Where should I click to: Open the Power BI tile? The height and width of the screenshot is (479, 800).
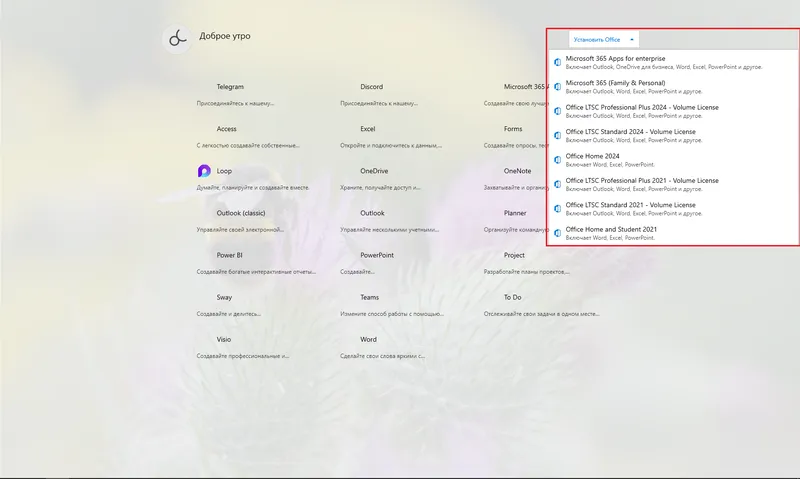(257, 263)
